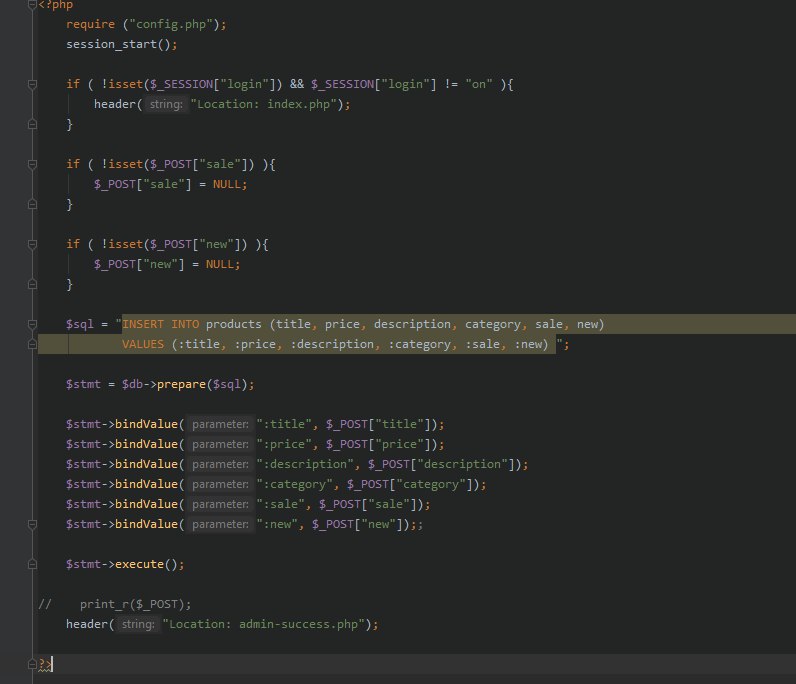Click the ":category" string in its bindValue call
Image resolution: width=796 pixels, height=684 pixels.
pyautogui.click(x=294, y=484)
